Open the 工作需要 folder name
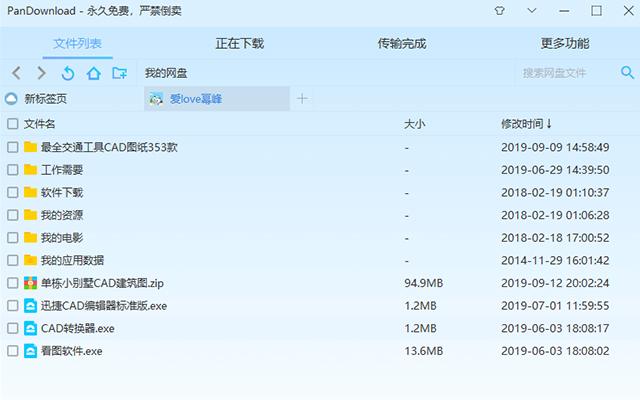Screen dimensions: 640x400 pyautogui.click(x=62, y=170)
